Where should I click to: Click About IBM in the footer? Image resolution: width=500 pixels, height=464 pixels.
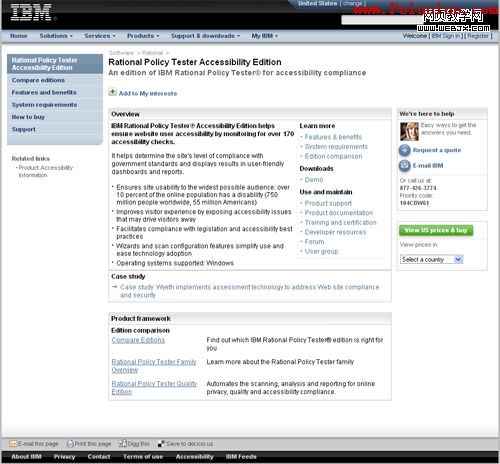(26, 457)
